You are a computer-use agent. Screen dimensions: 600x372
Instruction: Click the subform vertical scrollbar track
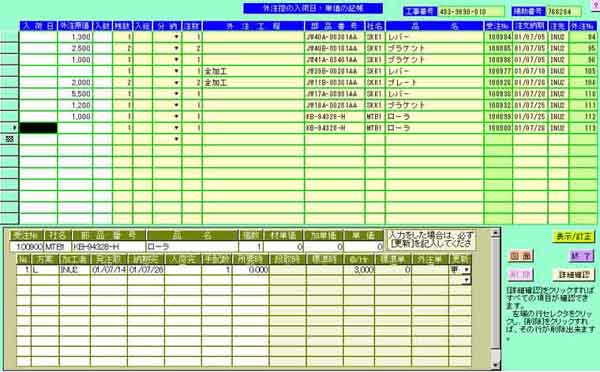tap(496, 299)
